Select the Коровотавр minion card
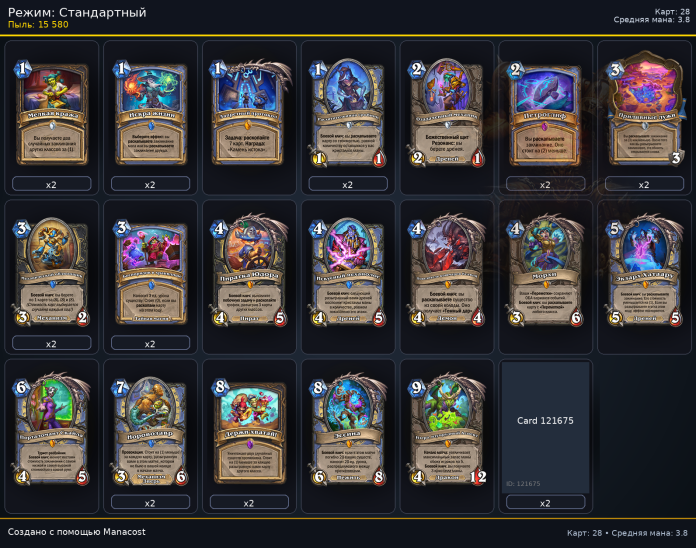Screen dimensions: 696x548 [x=150, y=430]
